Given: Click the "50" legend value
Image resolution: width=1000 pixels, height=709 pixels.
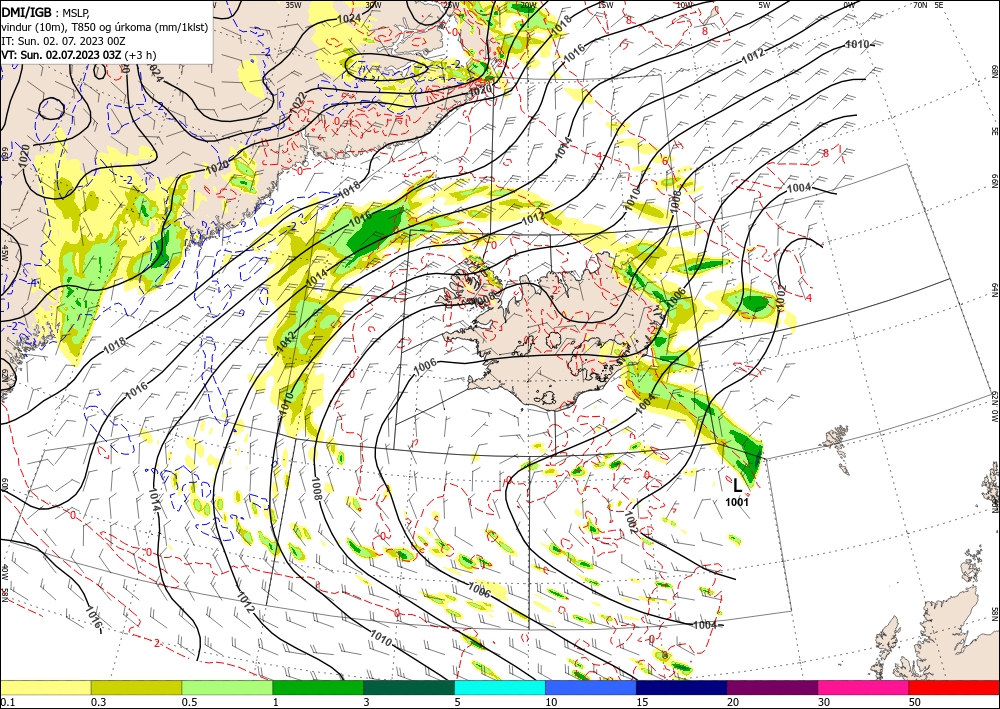Looking at the screenshot, I should pyautogui.click(x=914, y=702).
